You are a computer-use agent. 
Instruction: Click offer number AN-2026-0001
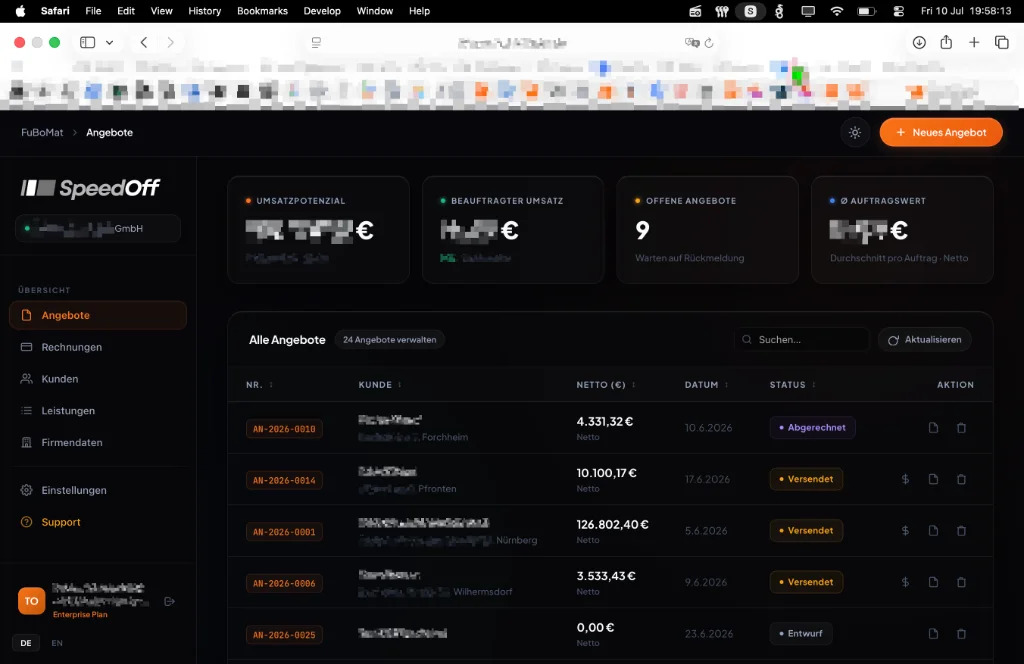[x=284, y=532]
